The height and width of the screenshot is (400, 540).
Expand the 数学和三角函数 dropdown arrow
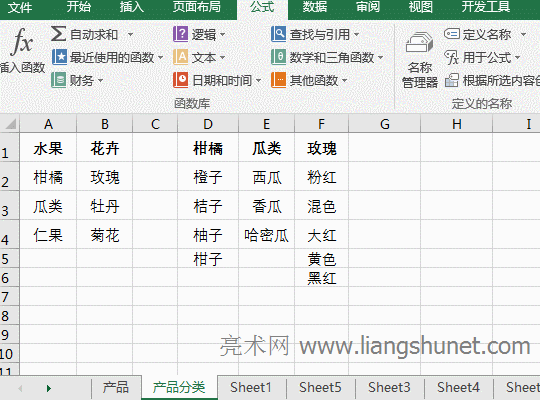tap(380, 58)
